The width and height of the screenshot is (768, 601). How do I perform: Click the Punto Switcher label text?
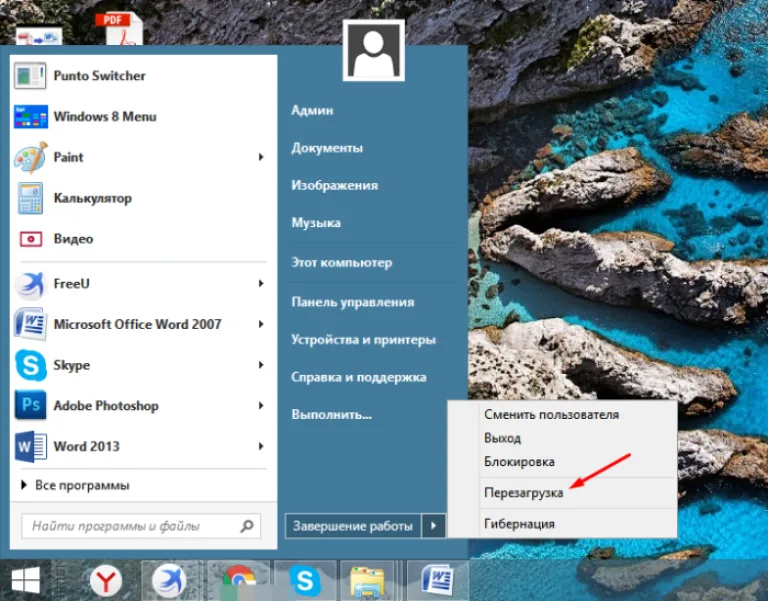coord(99,75)
